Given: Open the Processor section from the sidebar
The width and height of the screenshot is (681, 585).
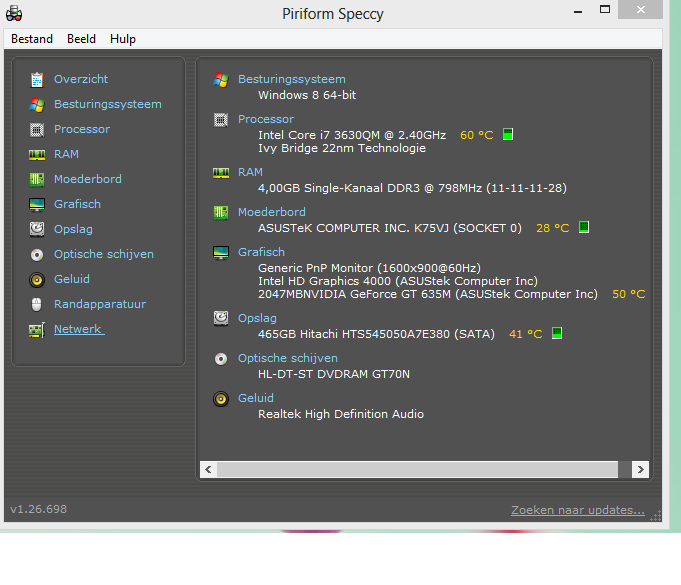Looking at the screenshot, I should coord(82,129).
